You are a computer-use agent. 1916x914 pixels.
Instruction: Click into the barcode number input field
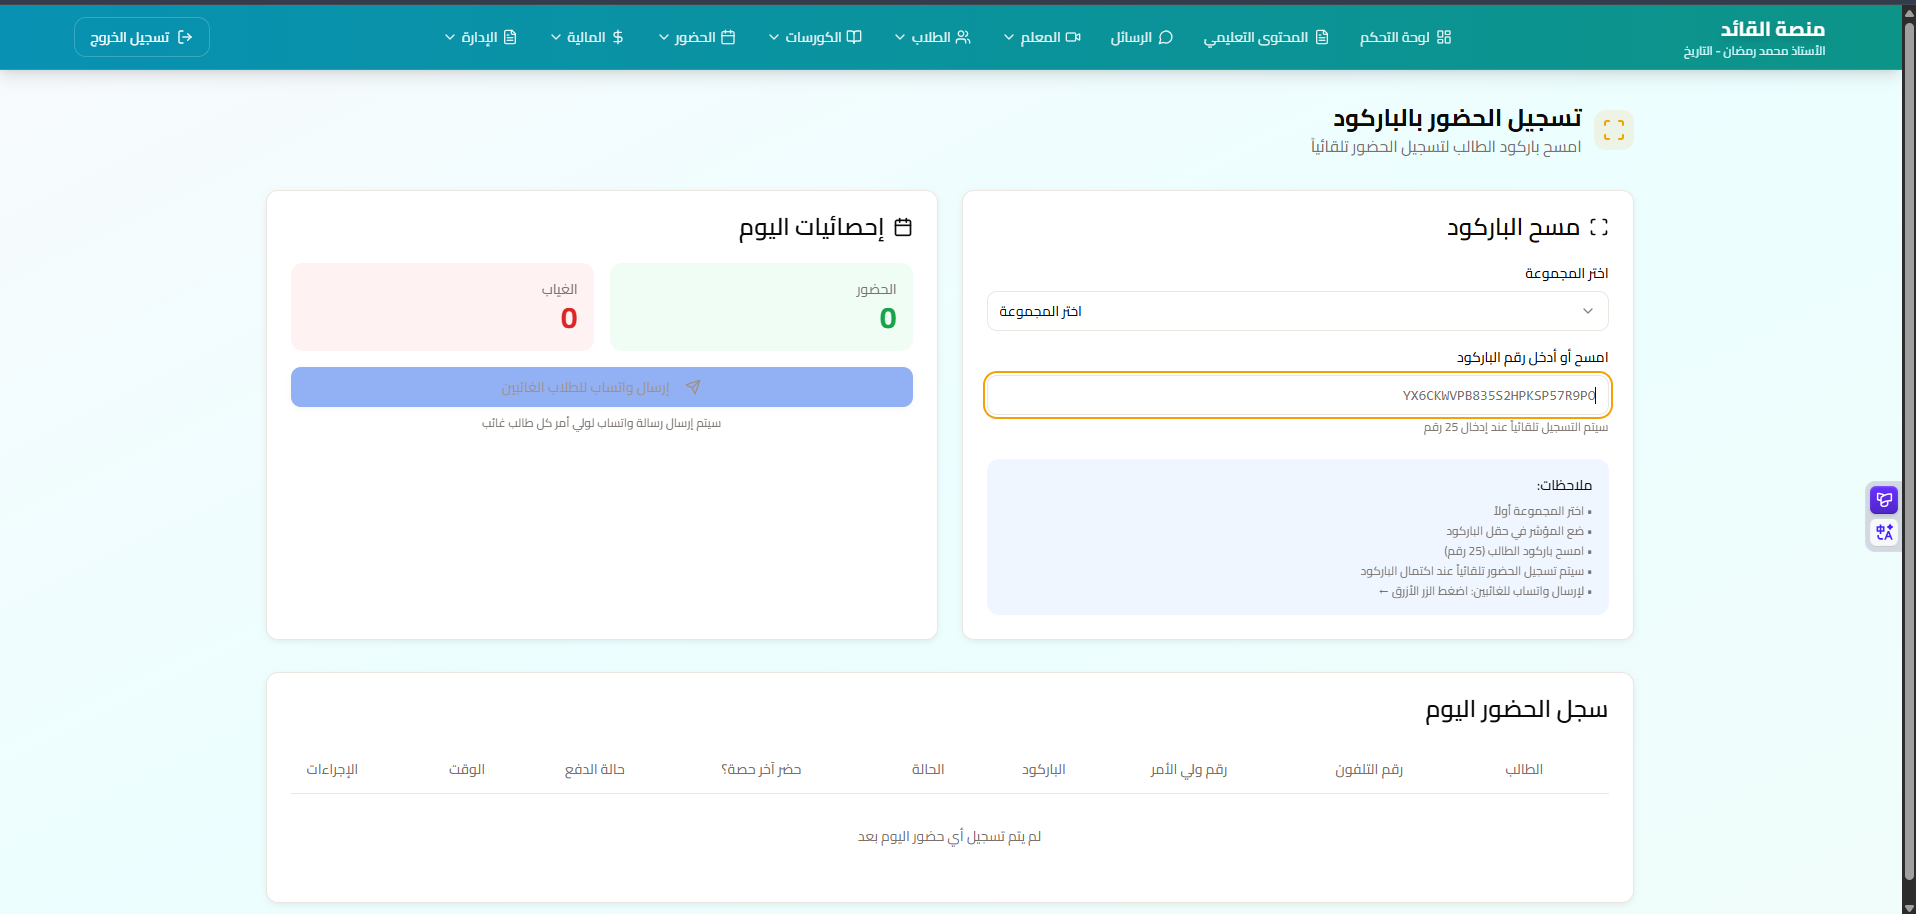(x=1297, y=395)
